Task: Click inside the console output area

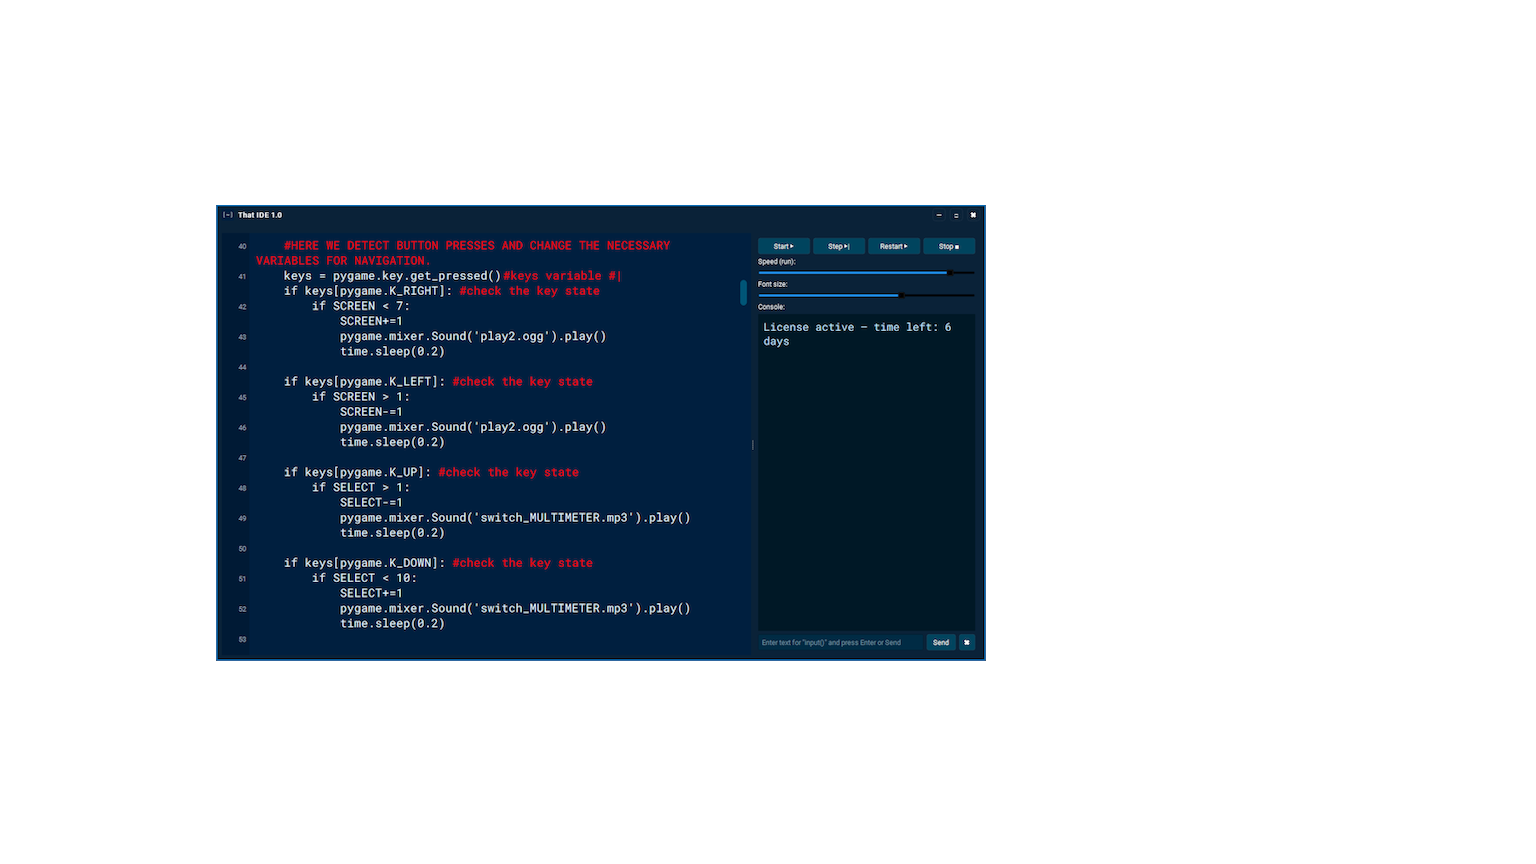Action: 866,472
